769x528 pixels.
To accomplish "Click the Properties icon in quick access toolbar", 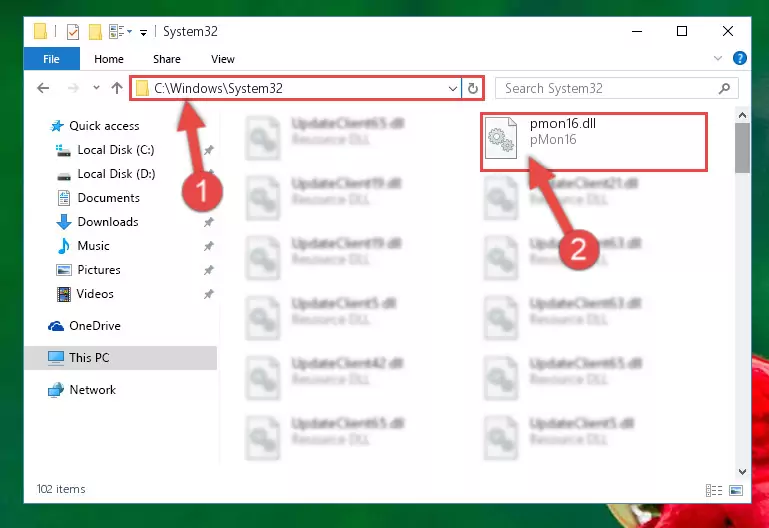I will 73,32.
